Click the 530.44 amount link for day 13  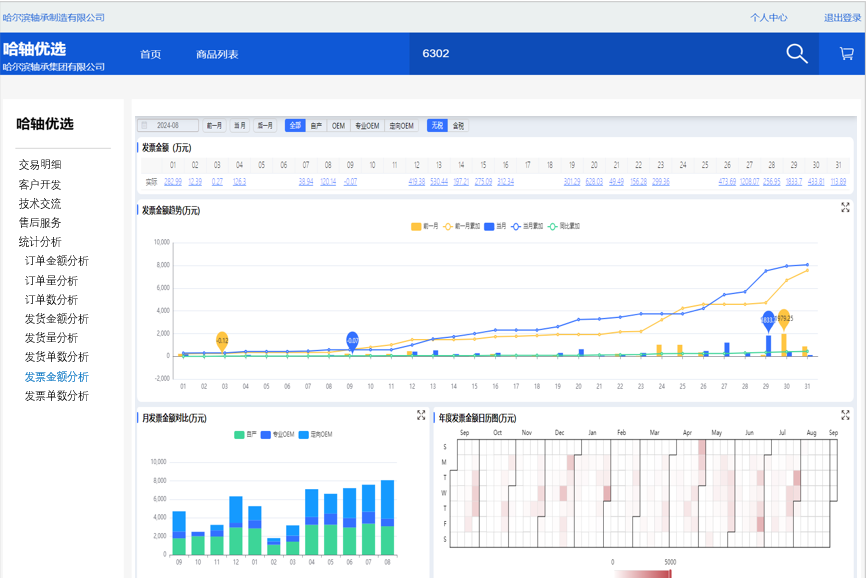(x=438, y=182)
